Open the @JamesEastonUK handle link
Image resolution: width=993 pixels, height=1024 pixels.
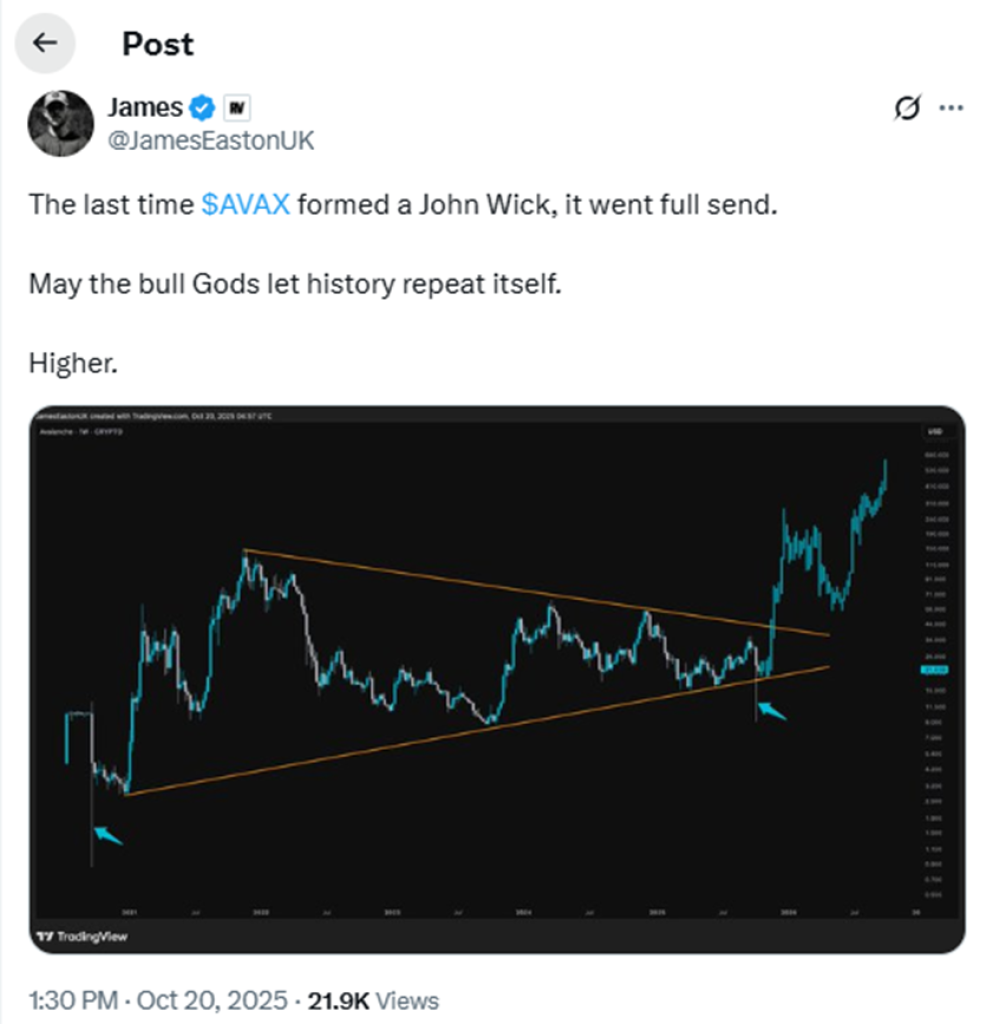tap(210, 140)
